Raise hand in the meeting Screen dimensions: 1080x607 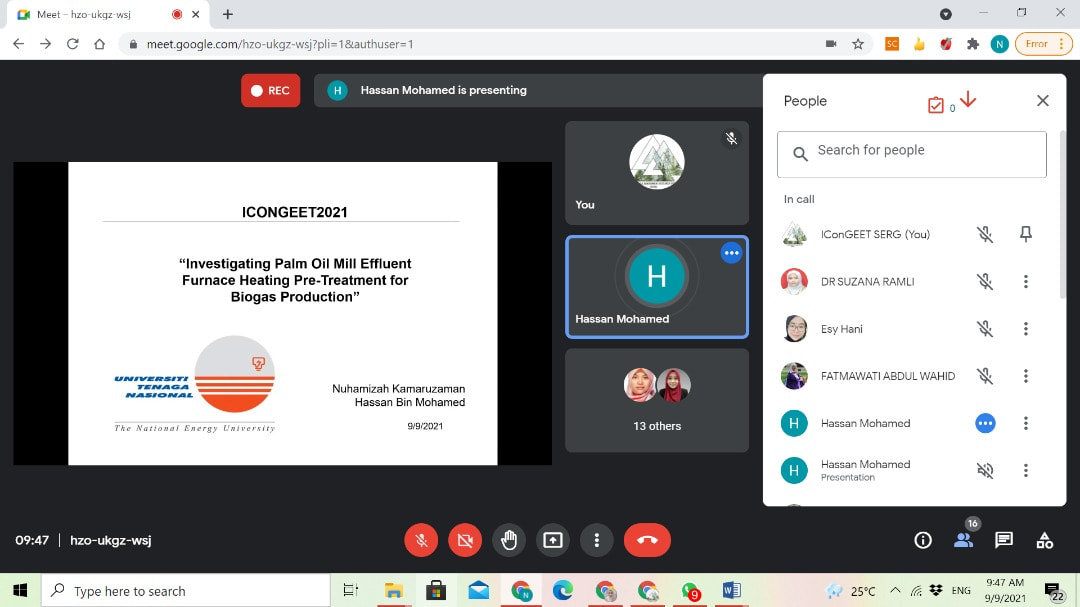tap(509, 540)
